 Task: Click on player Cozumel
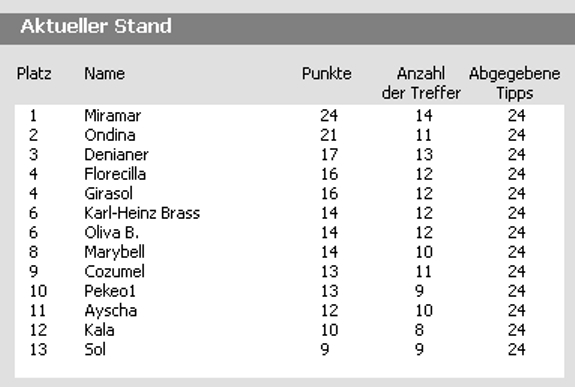coord(114,271)
